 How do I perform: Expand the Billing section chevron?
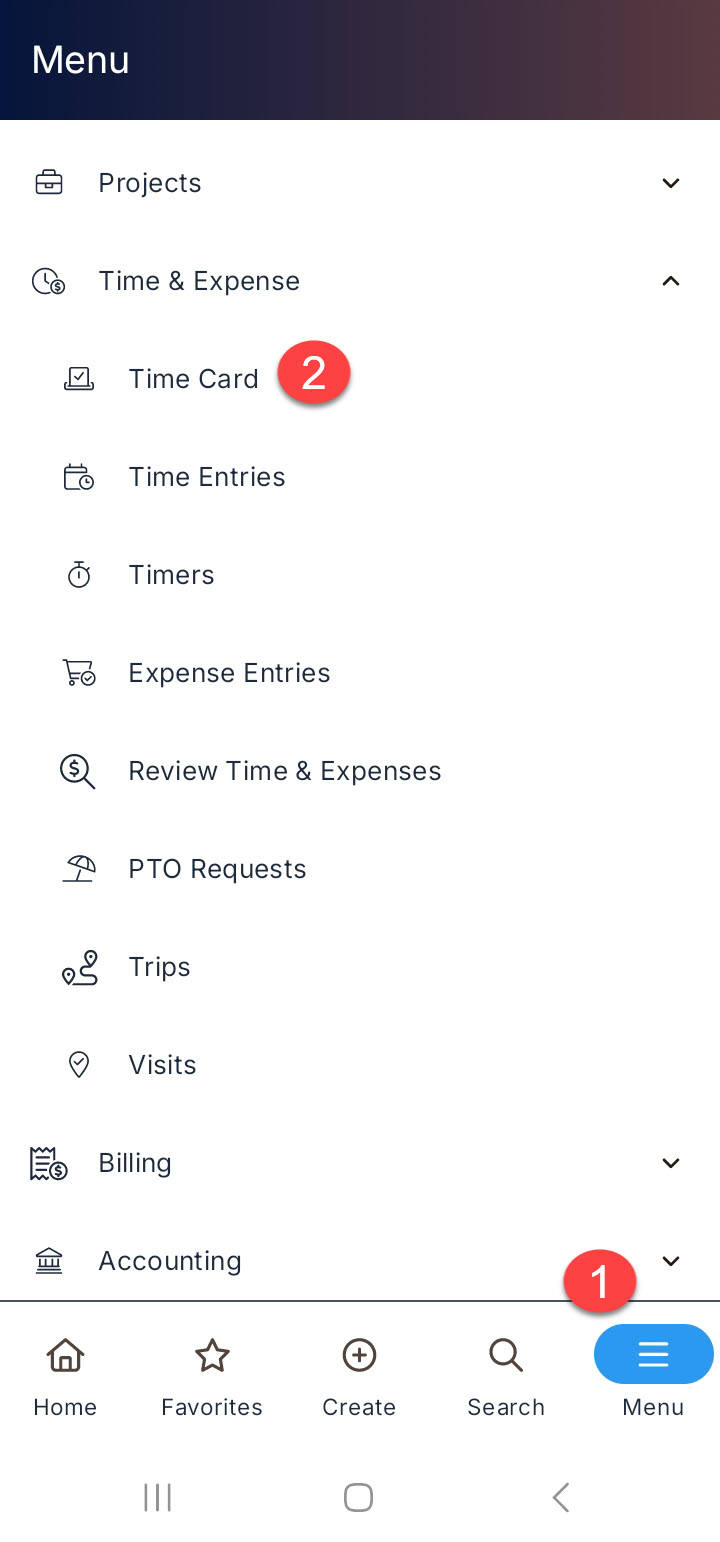click(671, 1163)
